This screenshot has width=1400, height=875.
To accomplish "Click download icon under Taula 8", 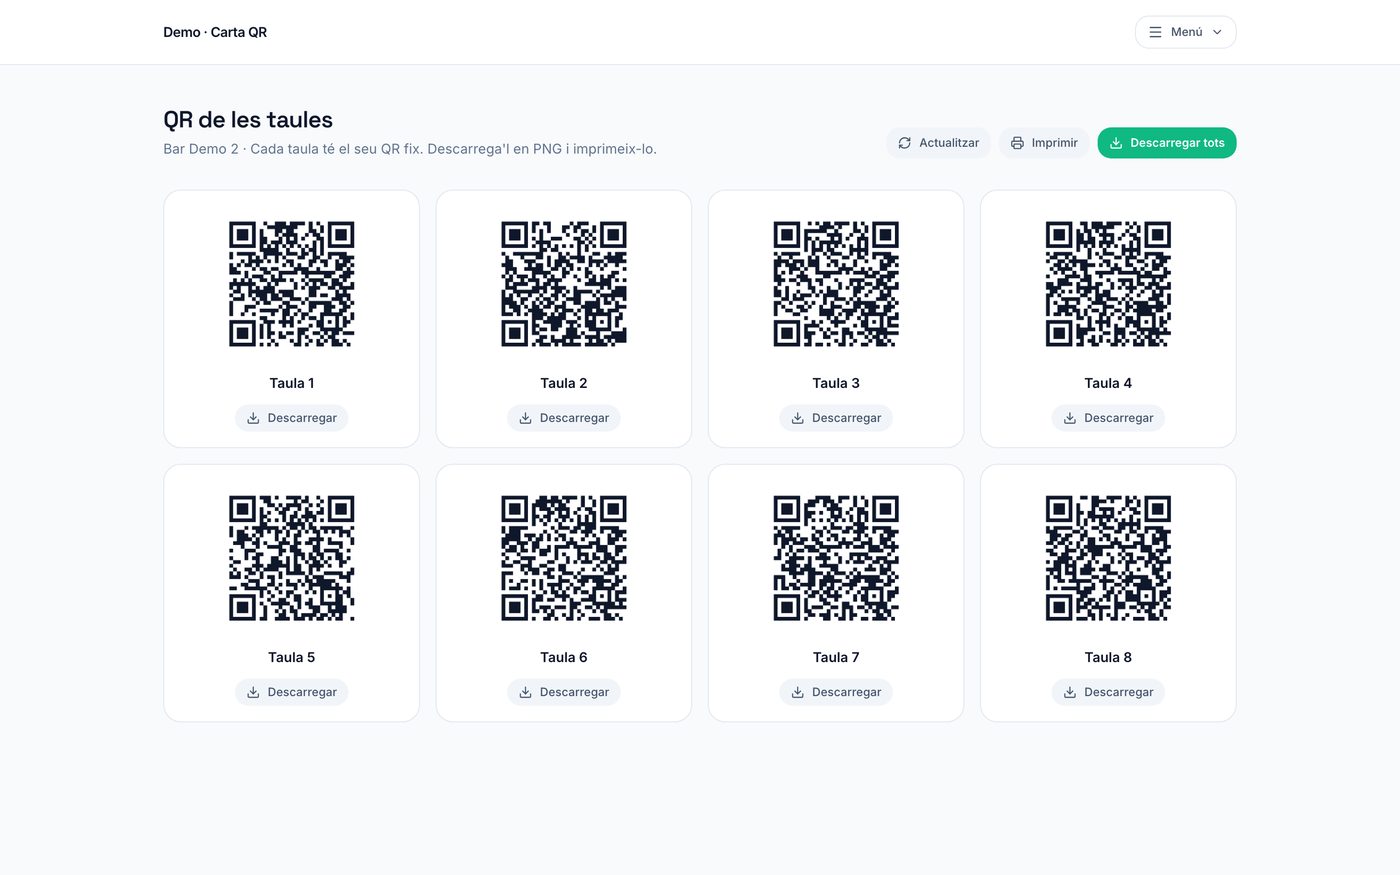I will pyautogui.click(x=1070, y=692).
